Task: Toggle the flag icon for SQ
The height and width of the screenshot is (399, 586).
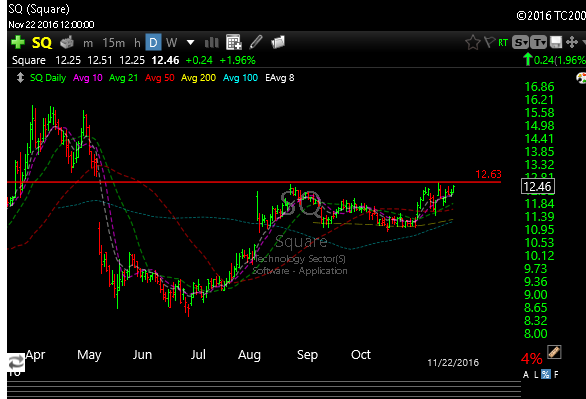Action: (489, 42)
